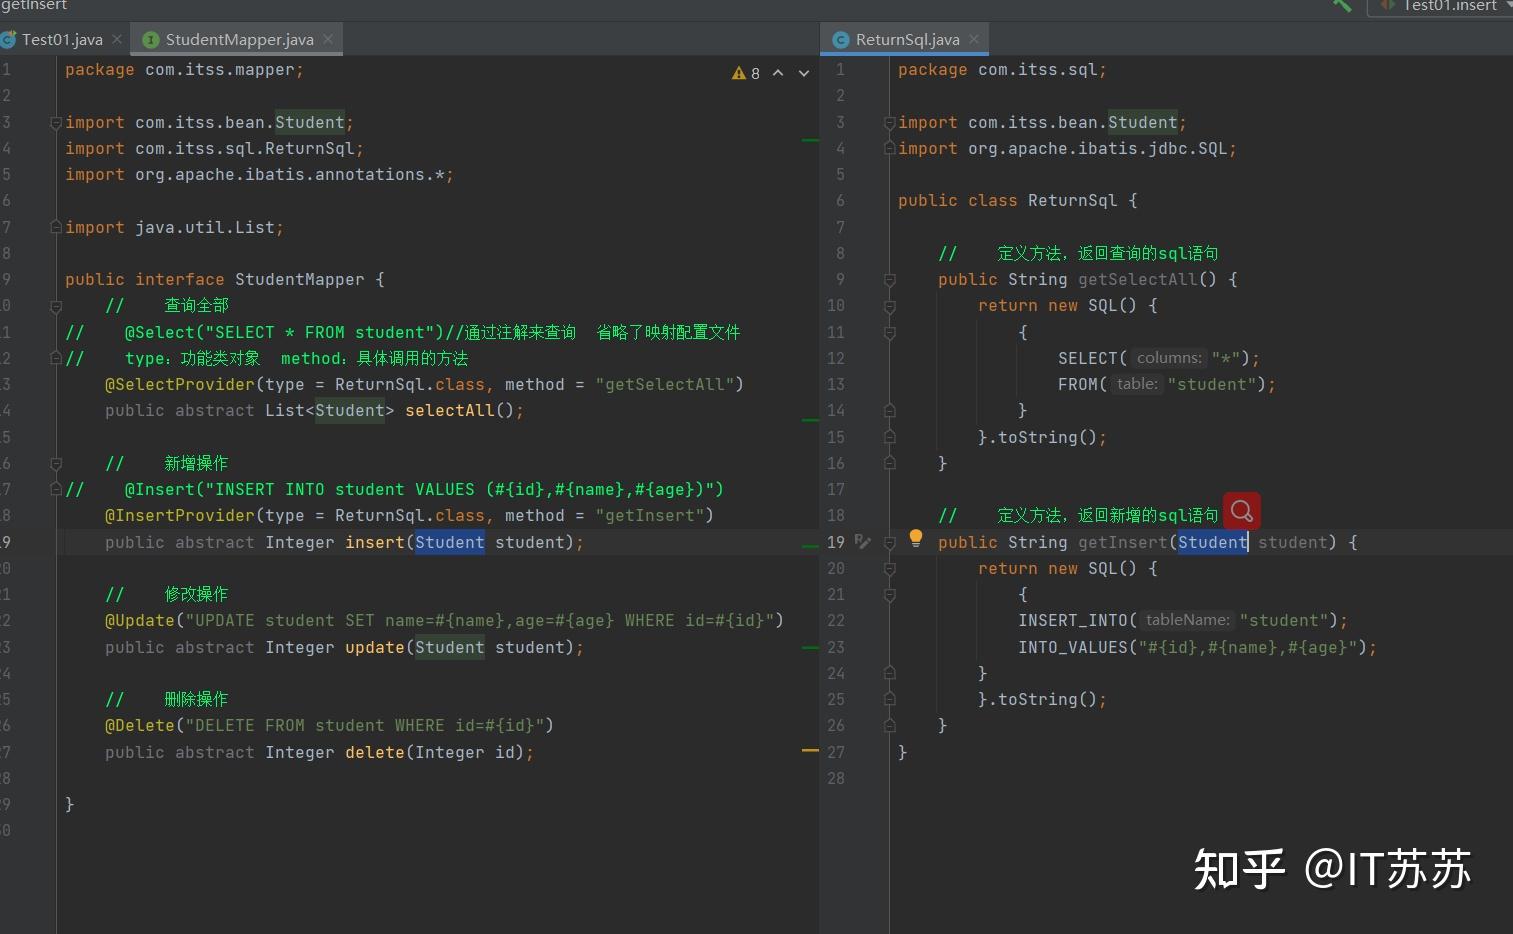Screen dimensions: 1513x934
Task: Click the class icon on Test01.java tab
Action: (x=8, y=39)
